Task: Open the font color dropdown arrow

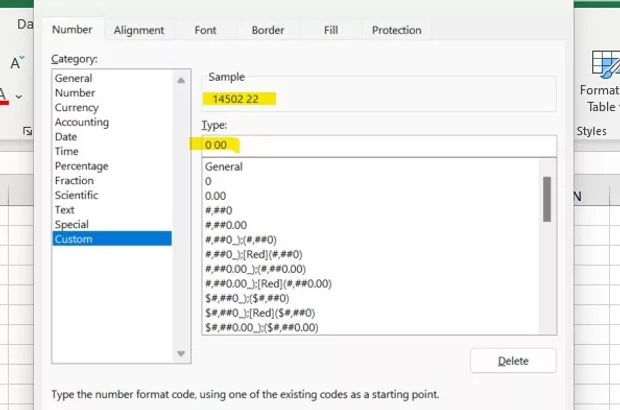Action: pyautogui.click(x=19, y=97)
